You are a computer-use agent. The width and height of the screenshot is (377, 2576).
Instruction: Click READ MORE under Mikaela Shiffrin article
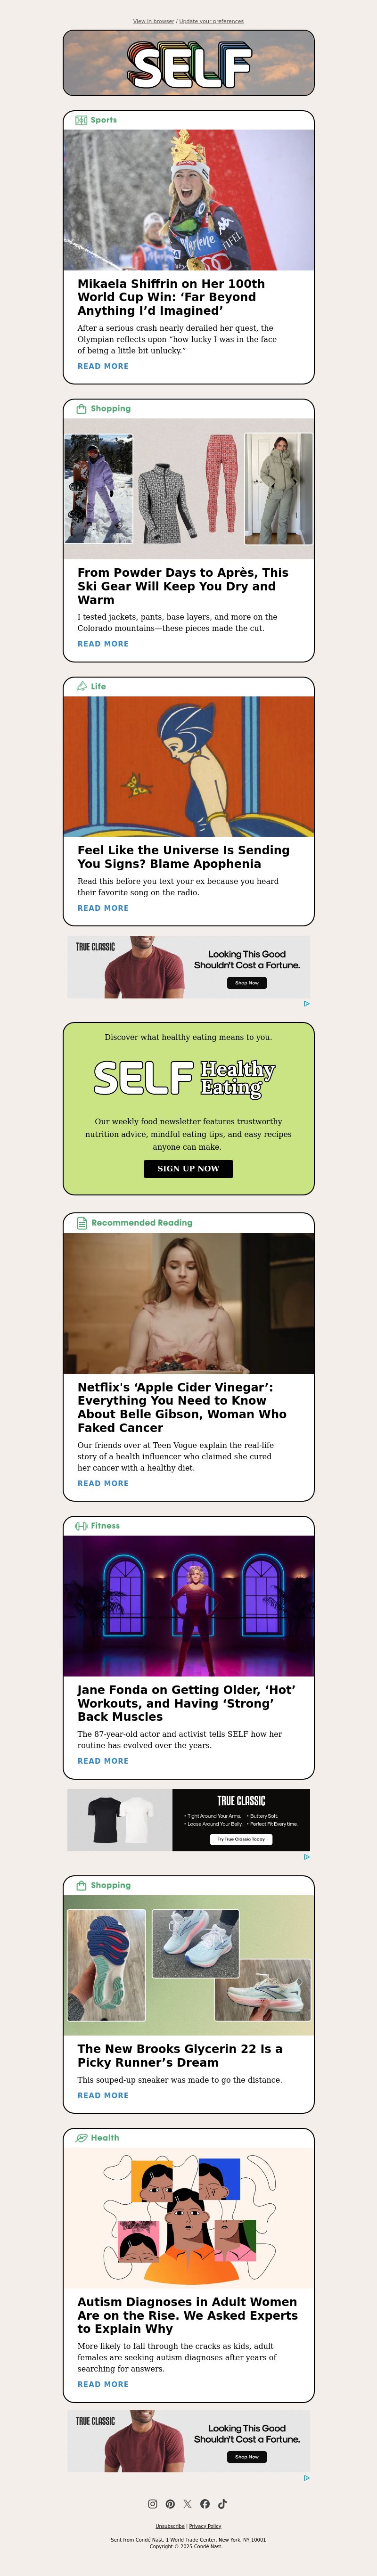point(103,367)
